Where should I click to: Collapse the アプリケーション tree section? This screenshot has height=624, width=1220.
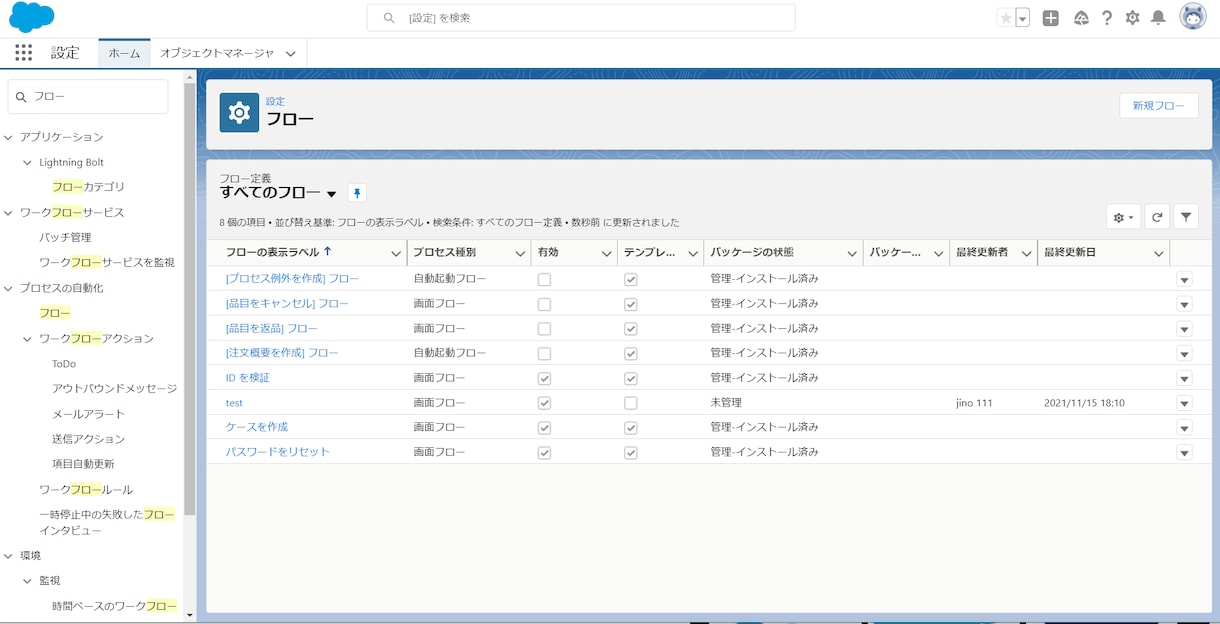[9, 137]
